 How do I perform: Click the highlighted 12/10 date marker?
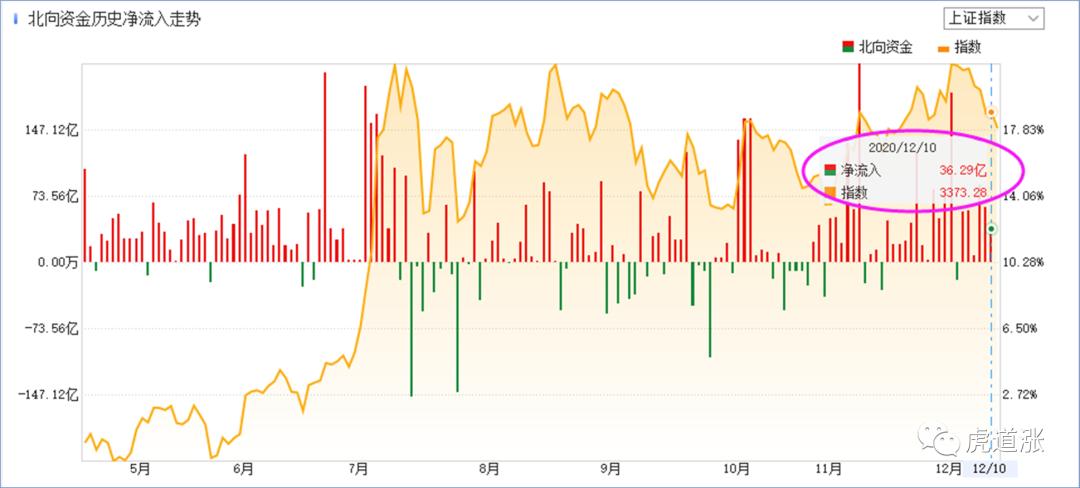991,469
